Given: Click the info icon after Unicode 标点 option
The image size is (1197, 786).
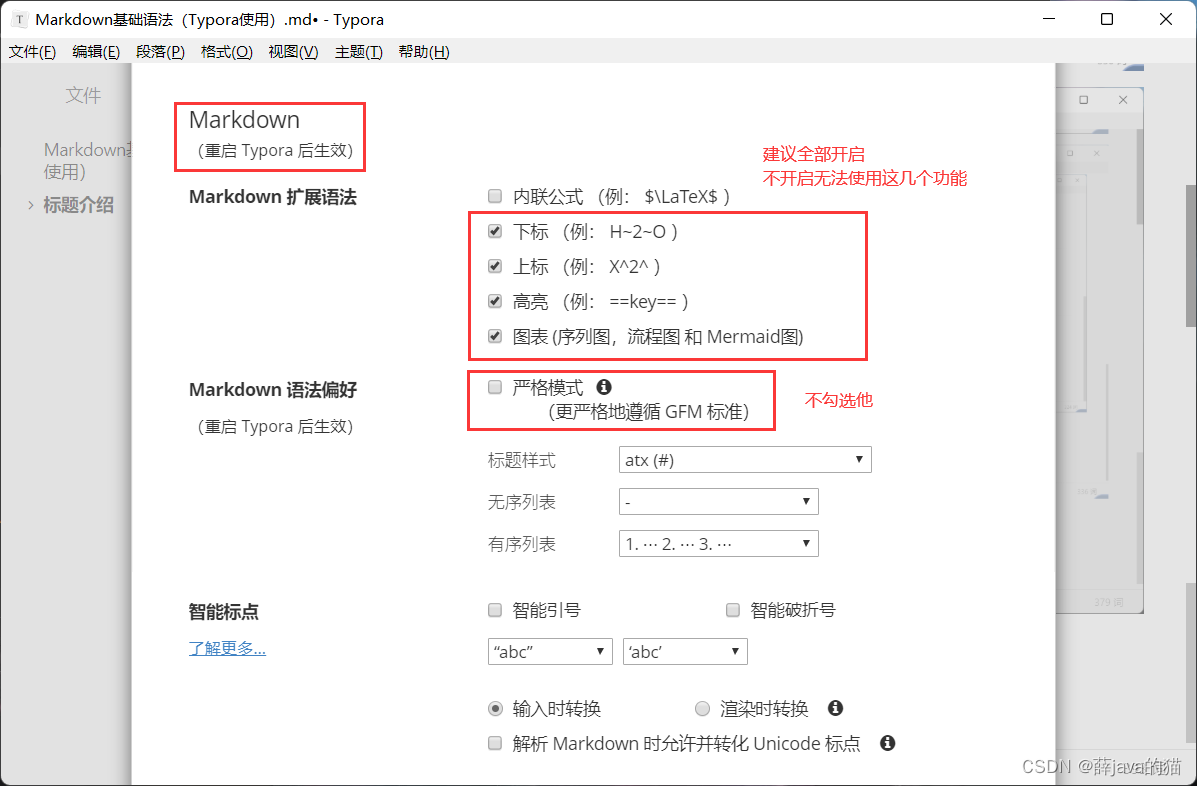Looking at the screenshot, I should point(886,743).
